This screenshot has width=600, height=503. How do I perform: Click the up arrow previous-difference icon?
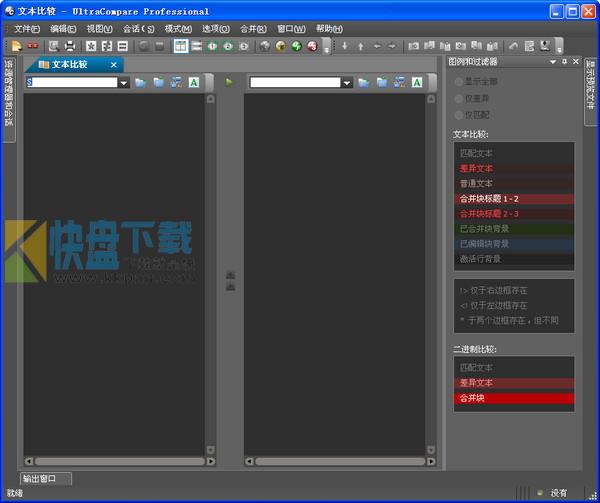tap(360, 46)
